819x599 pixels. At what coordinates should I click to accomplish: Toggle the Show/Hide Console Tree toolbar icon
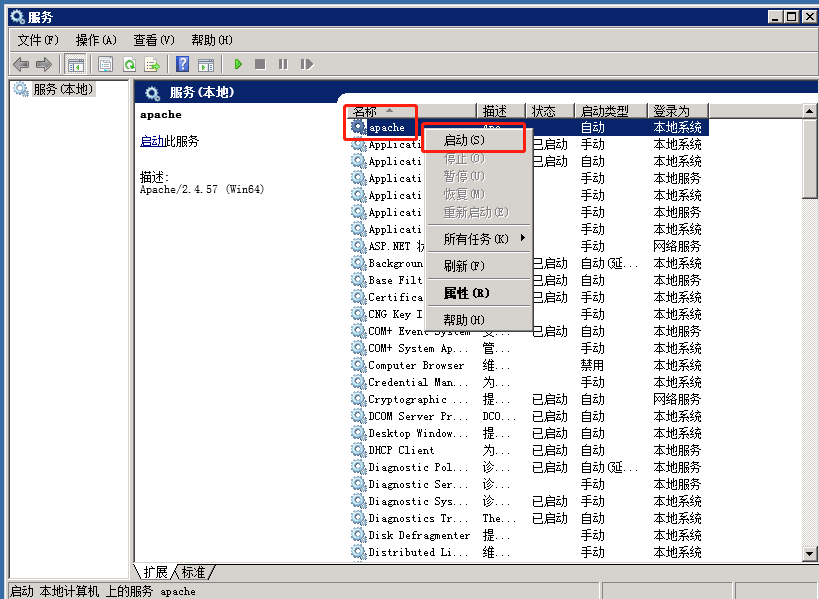75,64
